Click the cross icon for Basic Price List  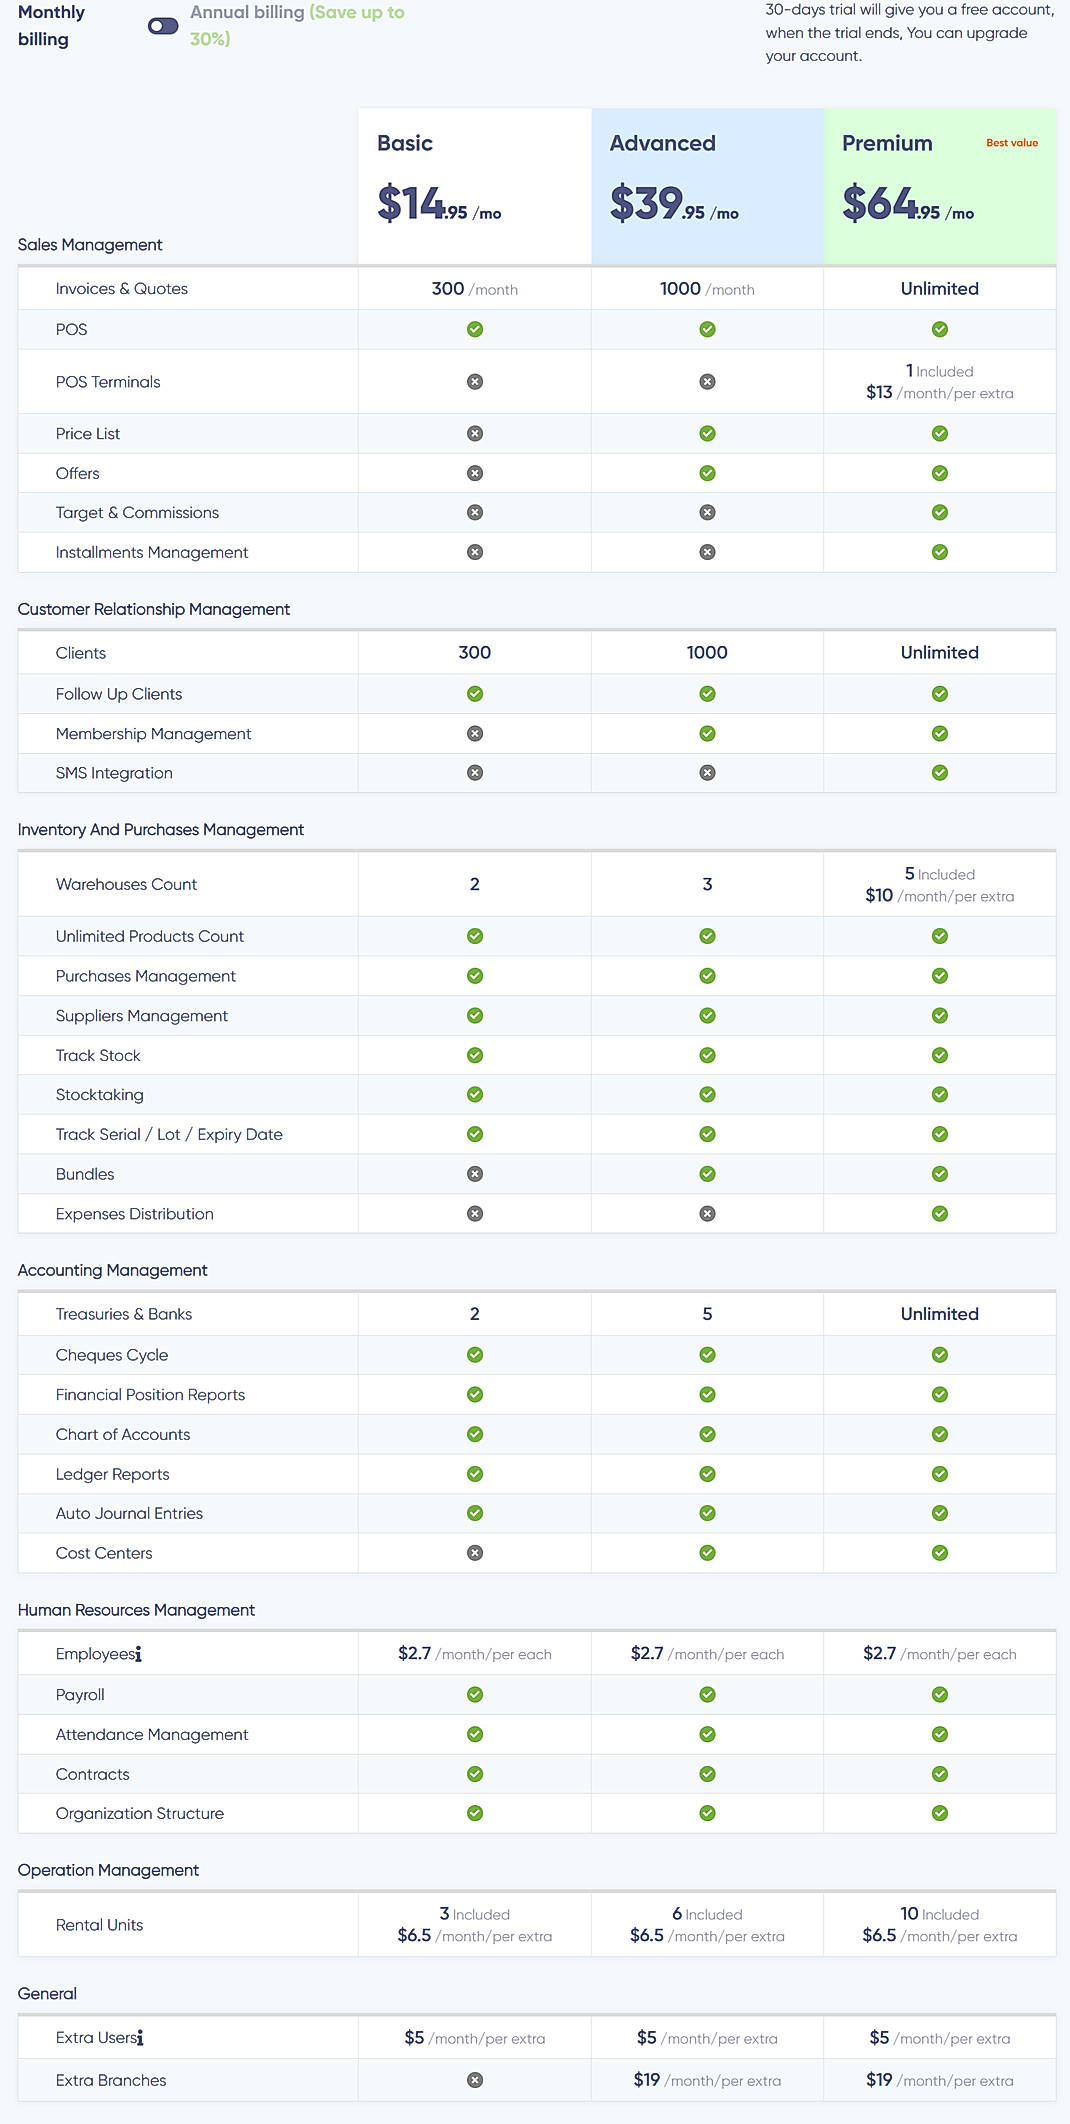(x=473, y=433)
